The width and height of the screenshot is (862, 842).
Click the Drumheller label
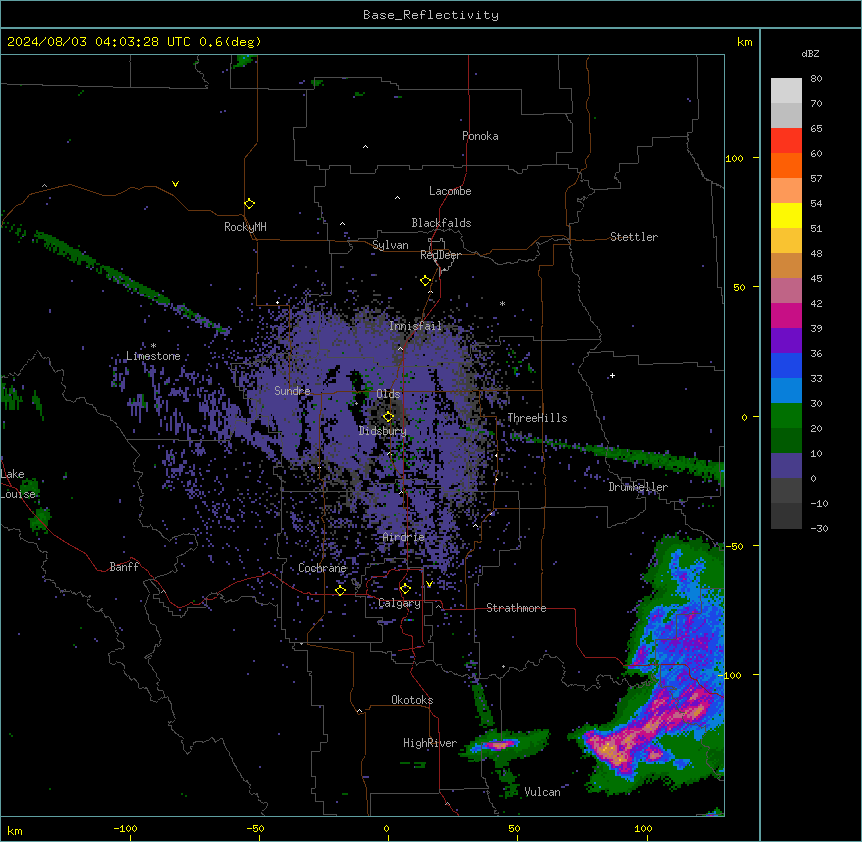[638, 487]
